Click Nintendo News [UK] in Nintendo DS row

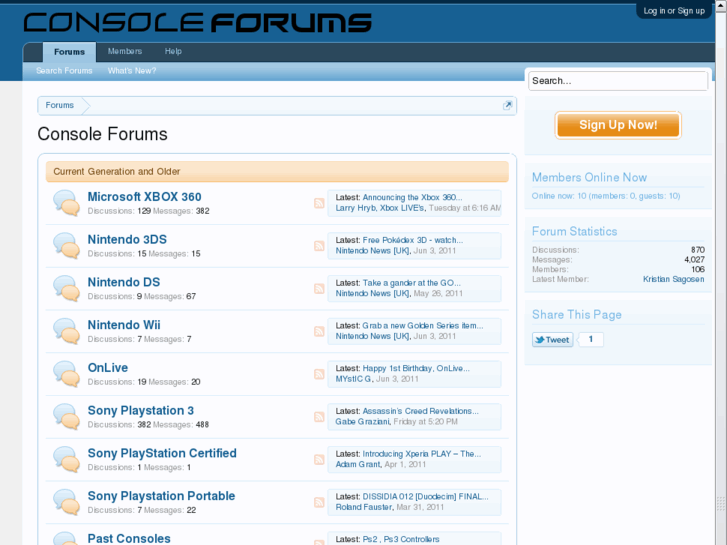coord(372,294)
